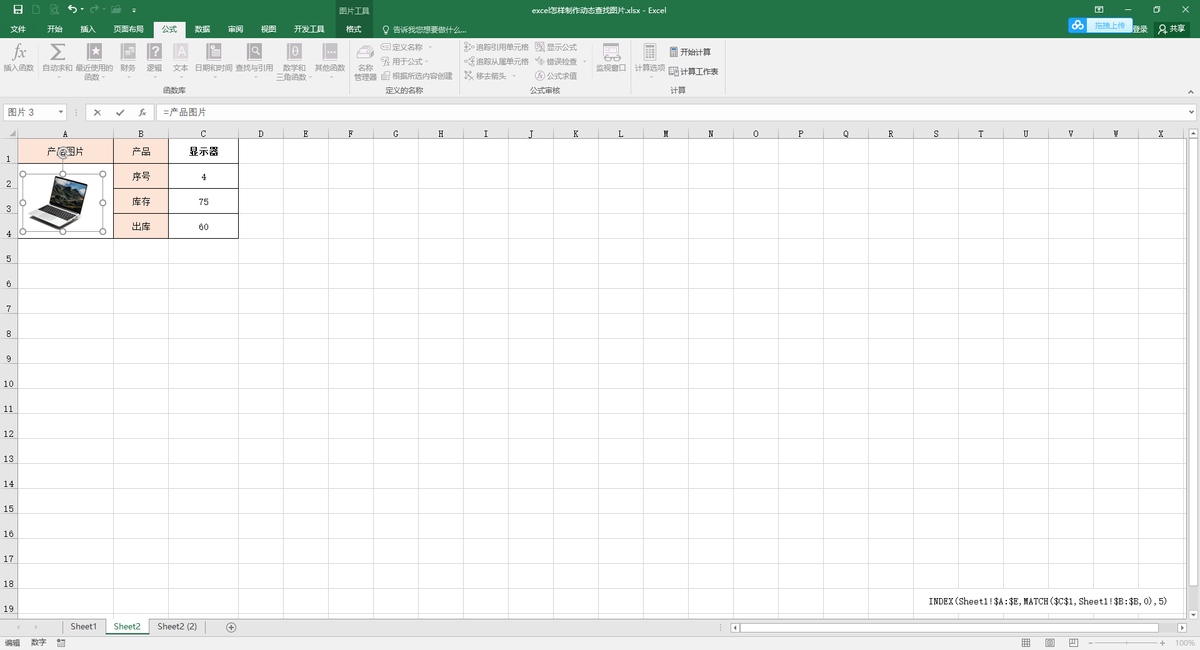Click the Share (共享) button

(x=1171, y=29)
